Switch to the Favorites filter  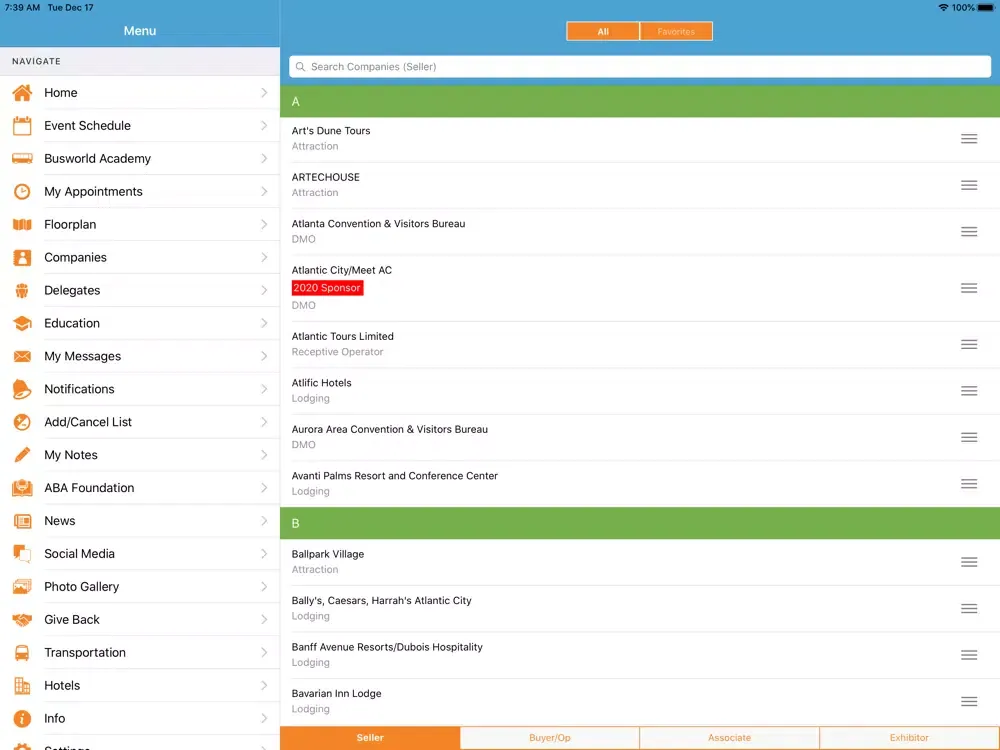tap(676, 31)
